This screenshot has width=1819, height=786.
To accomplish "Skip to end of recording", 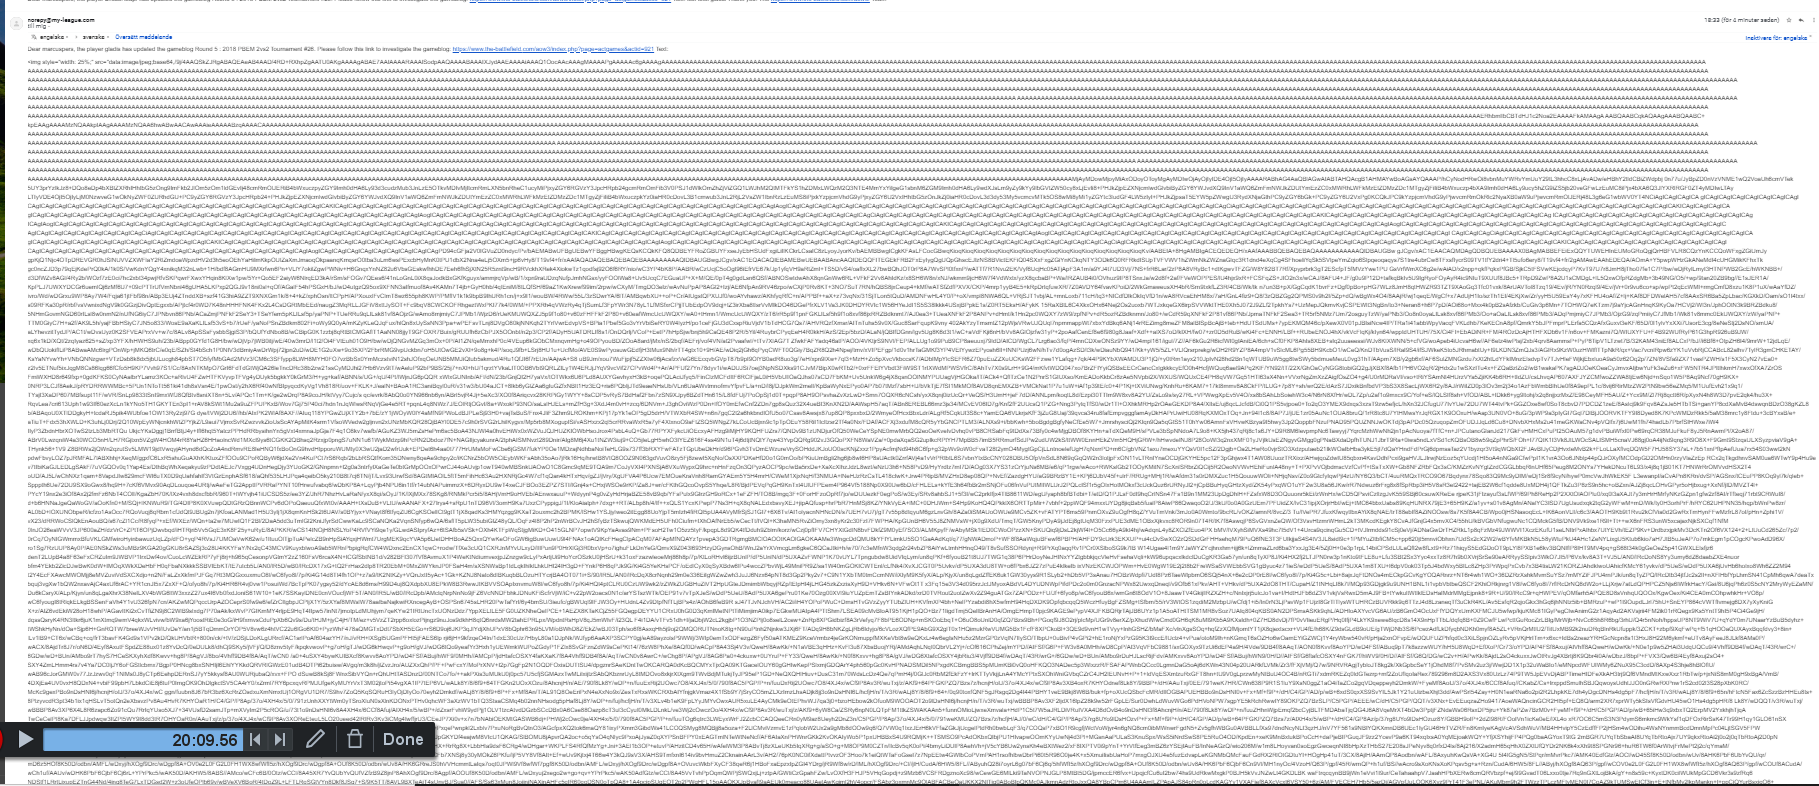I will [x=281, y=740].
